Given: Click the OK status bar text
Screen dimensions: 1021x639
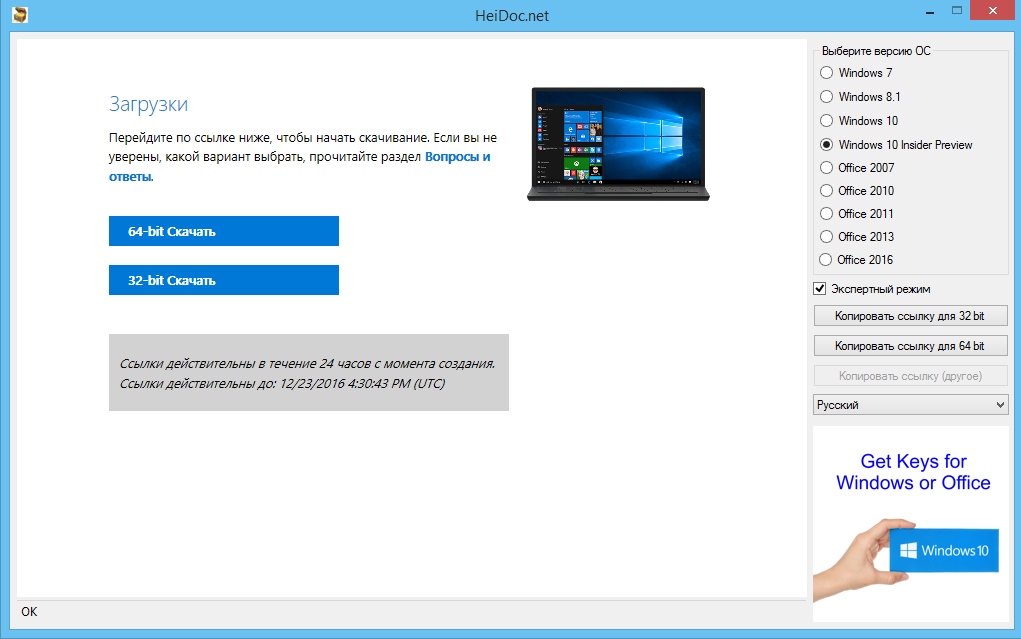Looking at the screenshot, I should click(x=29, y=612).
